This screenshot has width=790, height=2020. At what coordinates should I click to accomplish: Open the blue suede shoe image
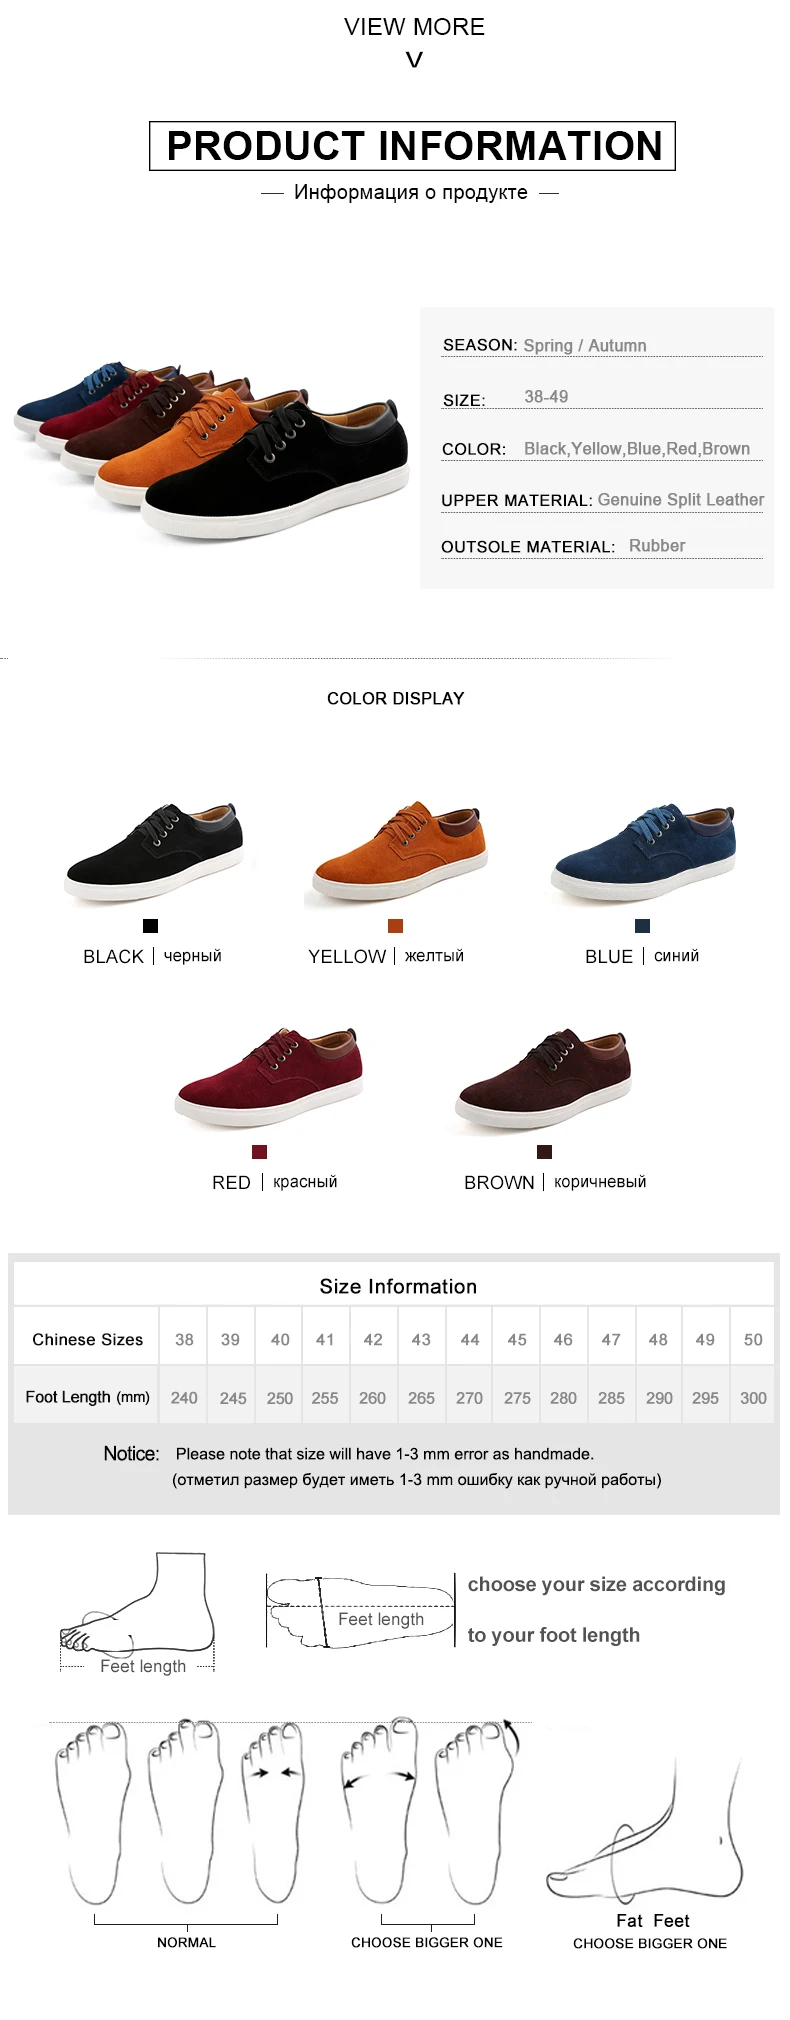click(643, 852)
